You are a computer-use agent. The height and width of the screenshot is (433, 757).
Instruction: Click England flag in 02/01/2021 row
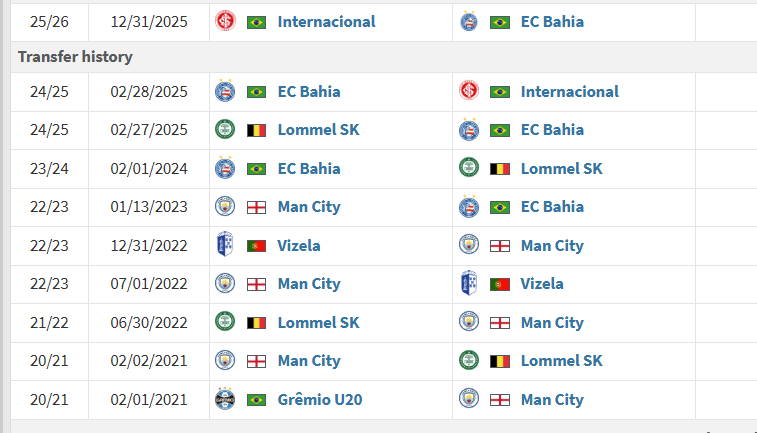point(500,400)
